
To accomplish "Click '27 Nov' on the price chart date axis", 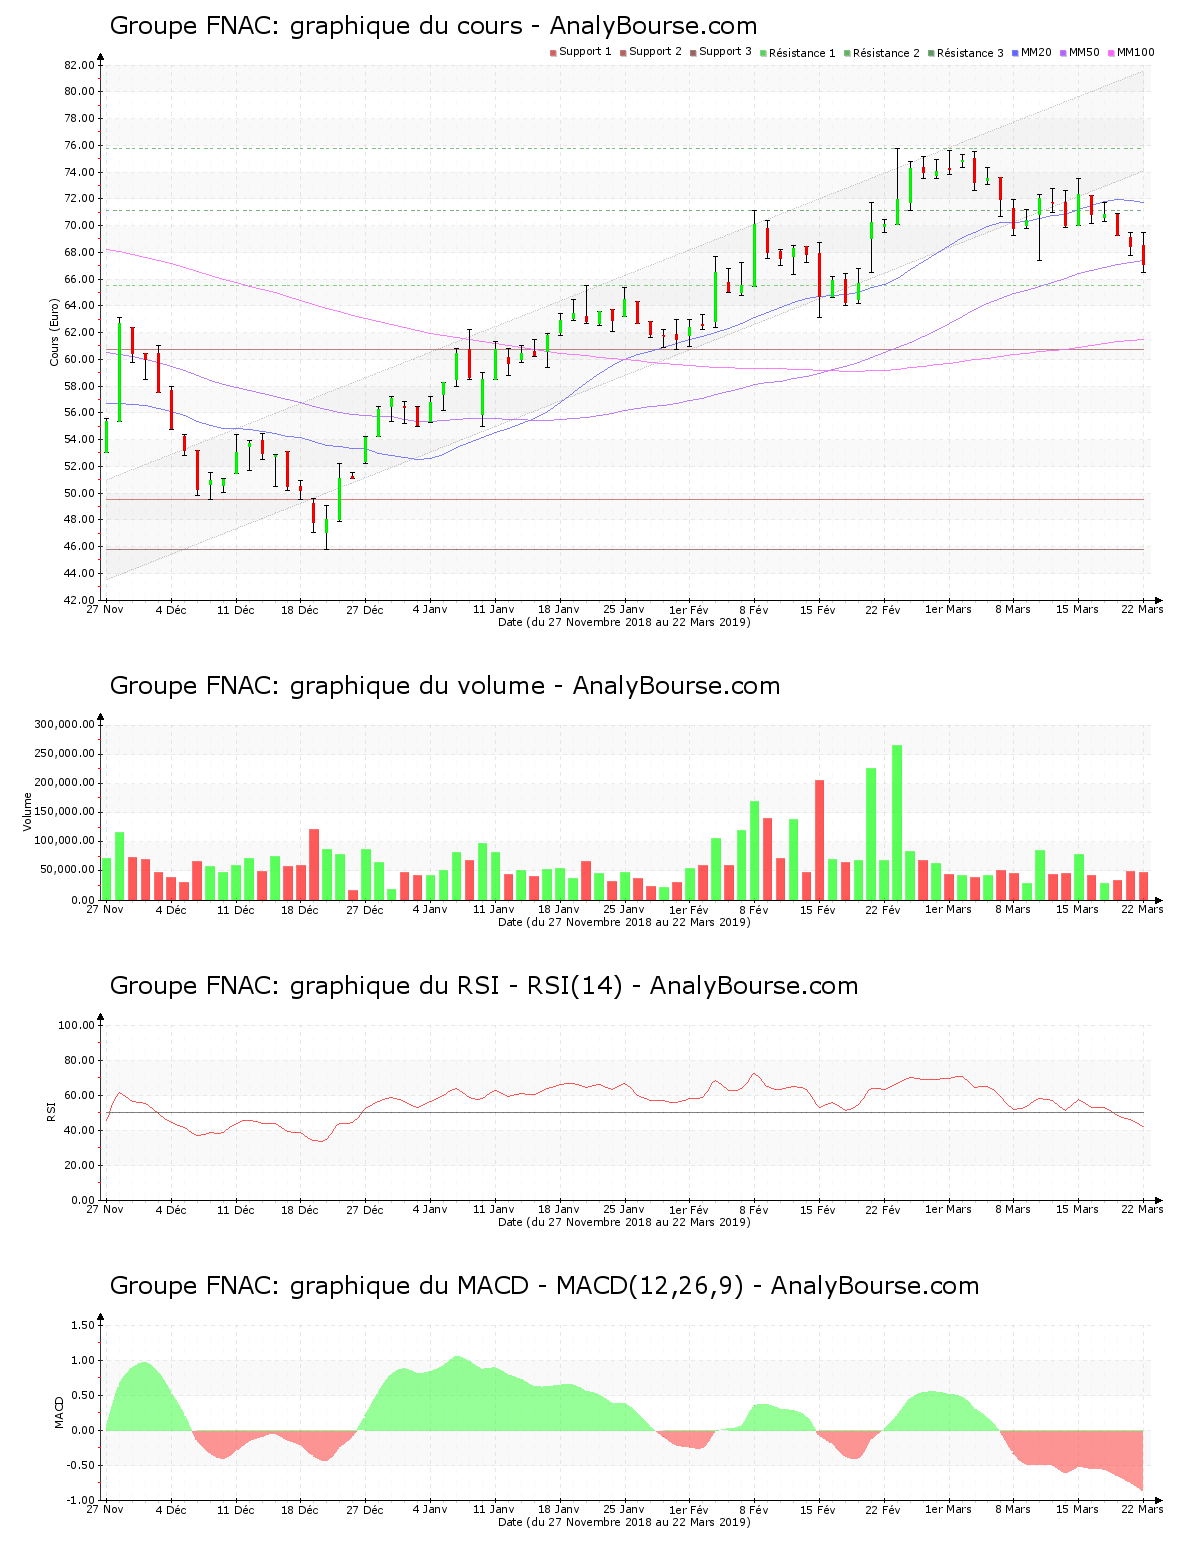I will [x=105, y=610].
